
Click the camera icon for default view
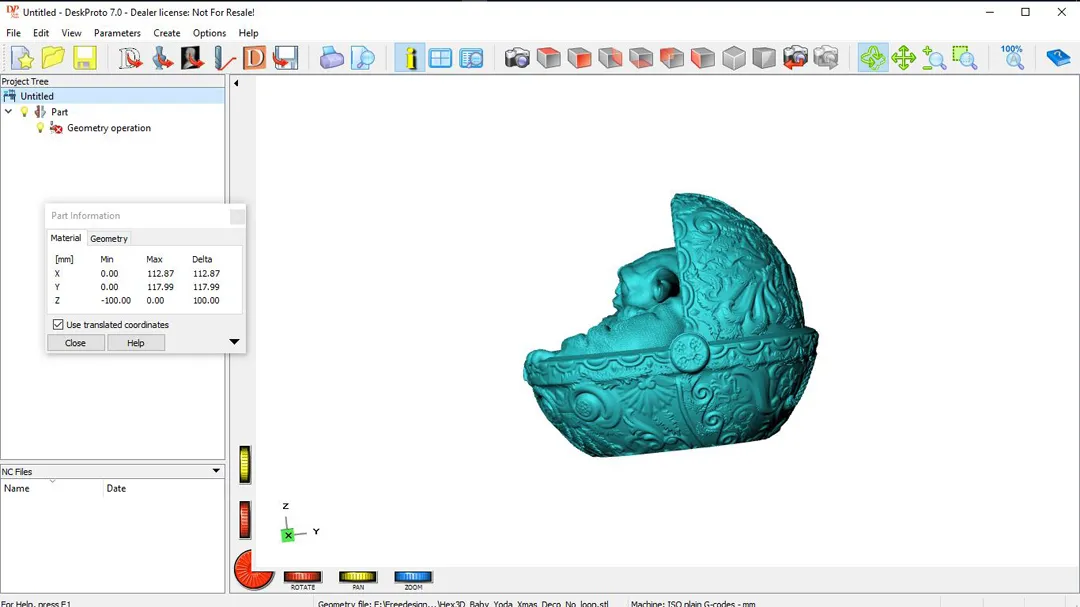[517, 58]
